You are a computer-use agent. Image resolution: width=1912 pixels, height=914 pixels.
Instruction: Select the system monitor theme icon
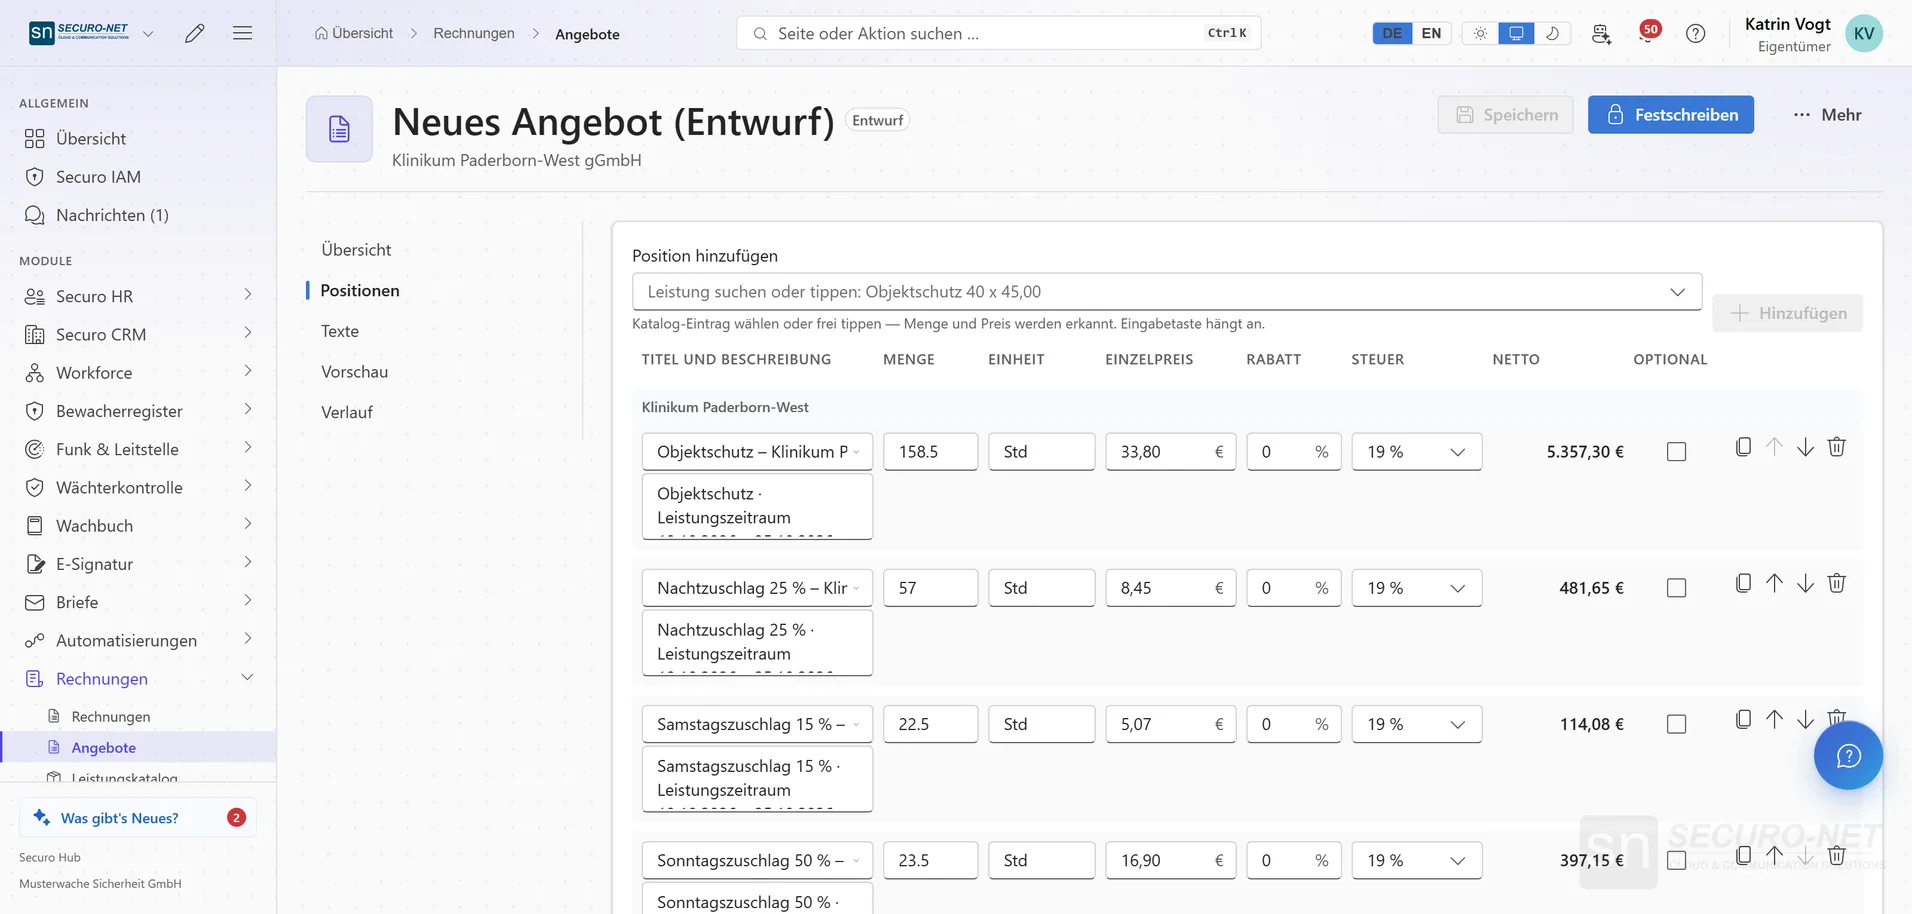[x=1516, y=33]
